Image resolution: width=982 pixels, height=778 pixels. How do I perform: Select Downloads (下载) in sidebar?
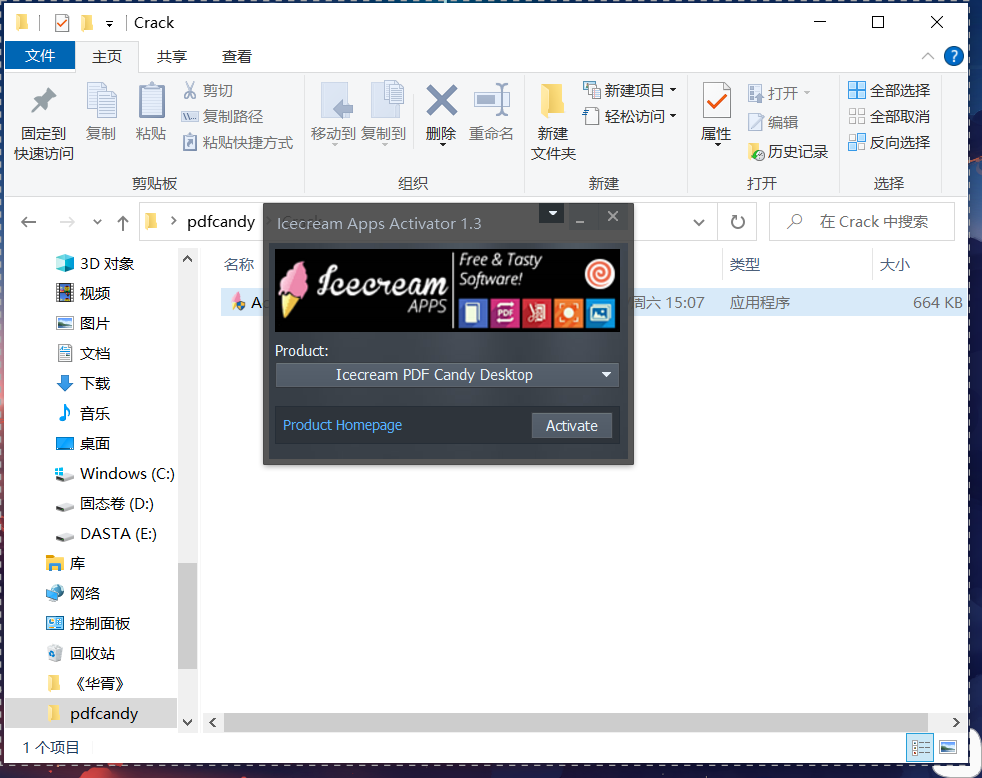point(84,383)
